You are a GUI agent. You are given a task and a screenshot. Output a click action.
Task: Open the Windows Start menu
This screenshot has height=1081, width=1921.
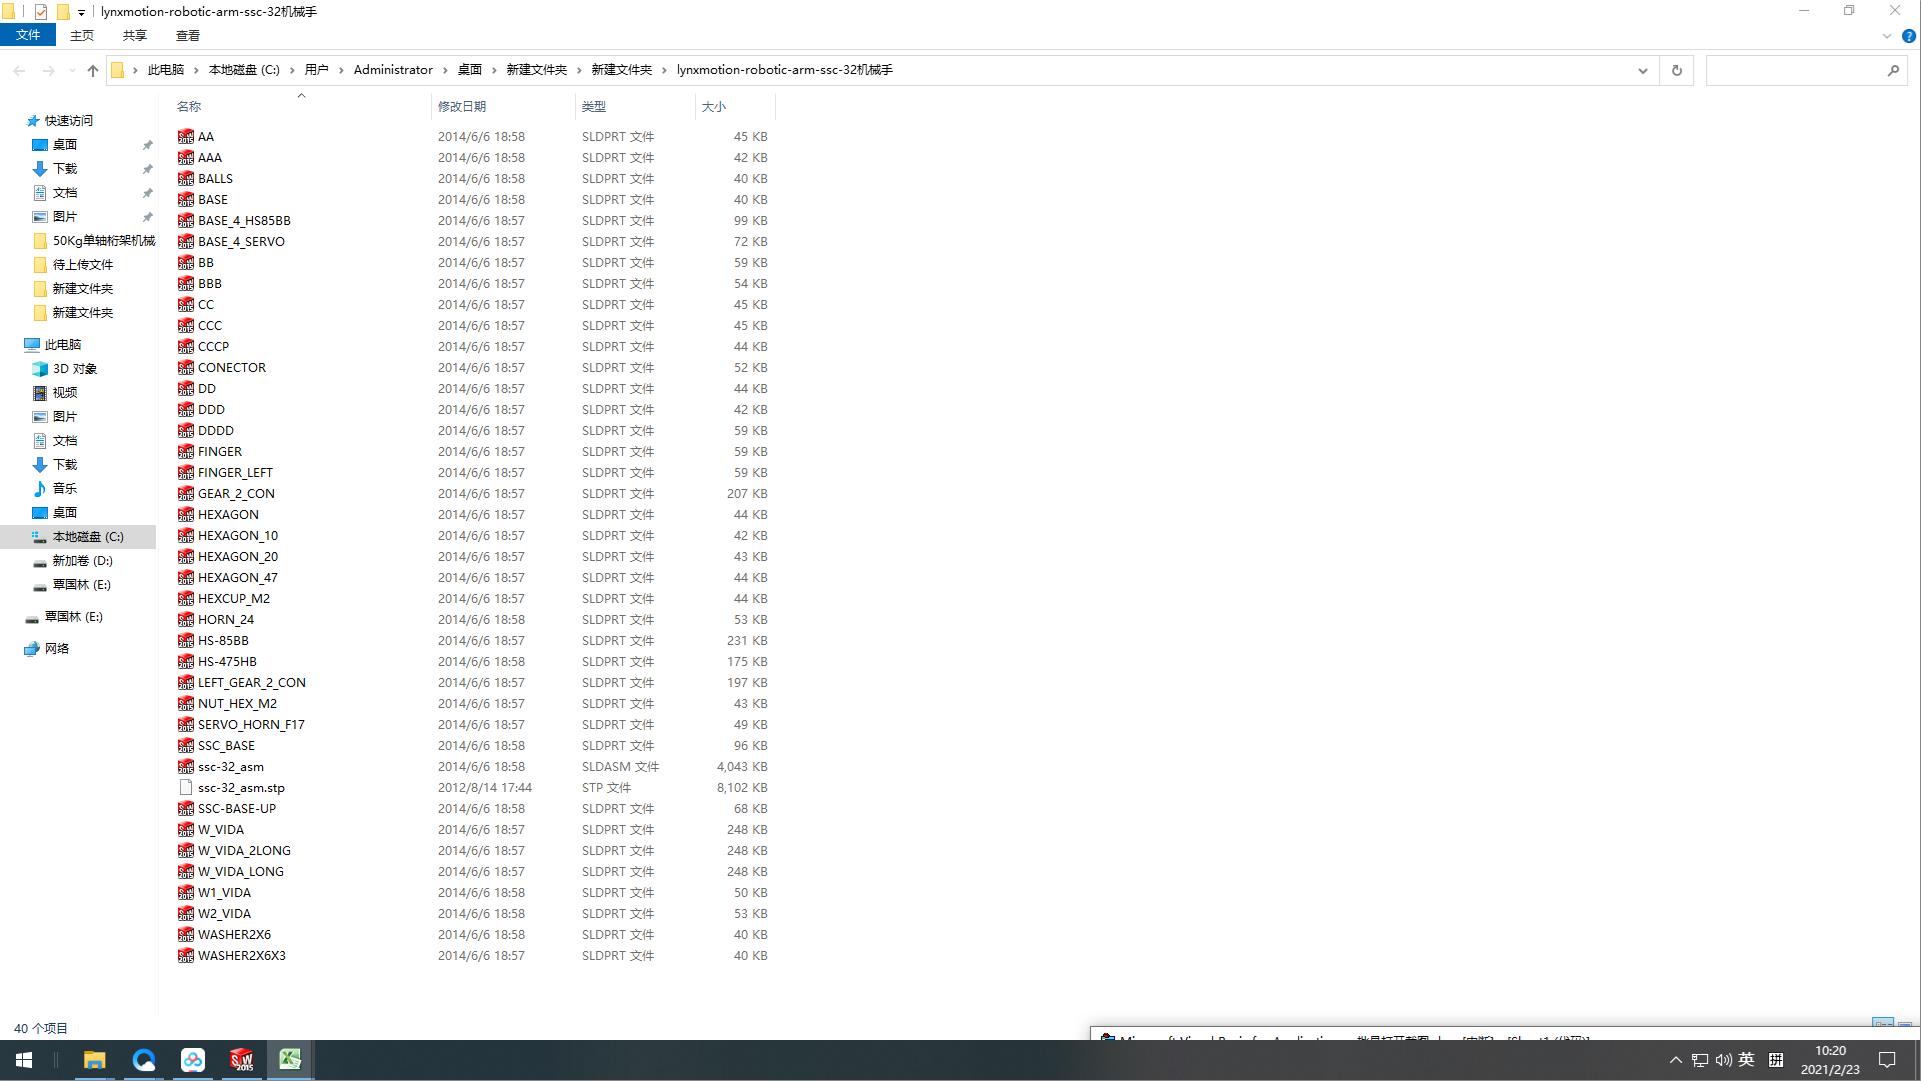pos(23,1060)
